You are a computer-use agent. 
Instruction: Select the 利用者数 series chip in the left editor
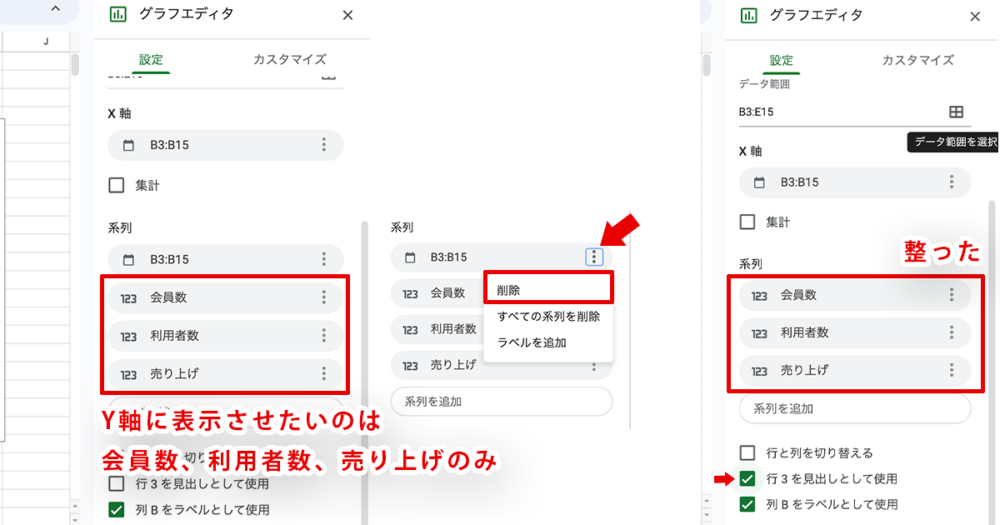226,336
